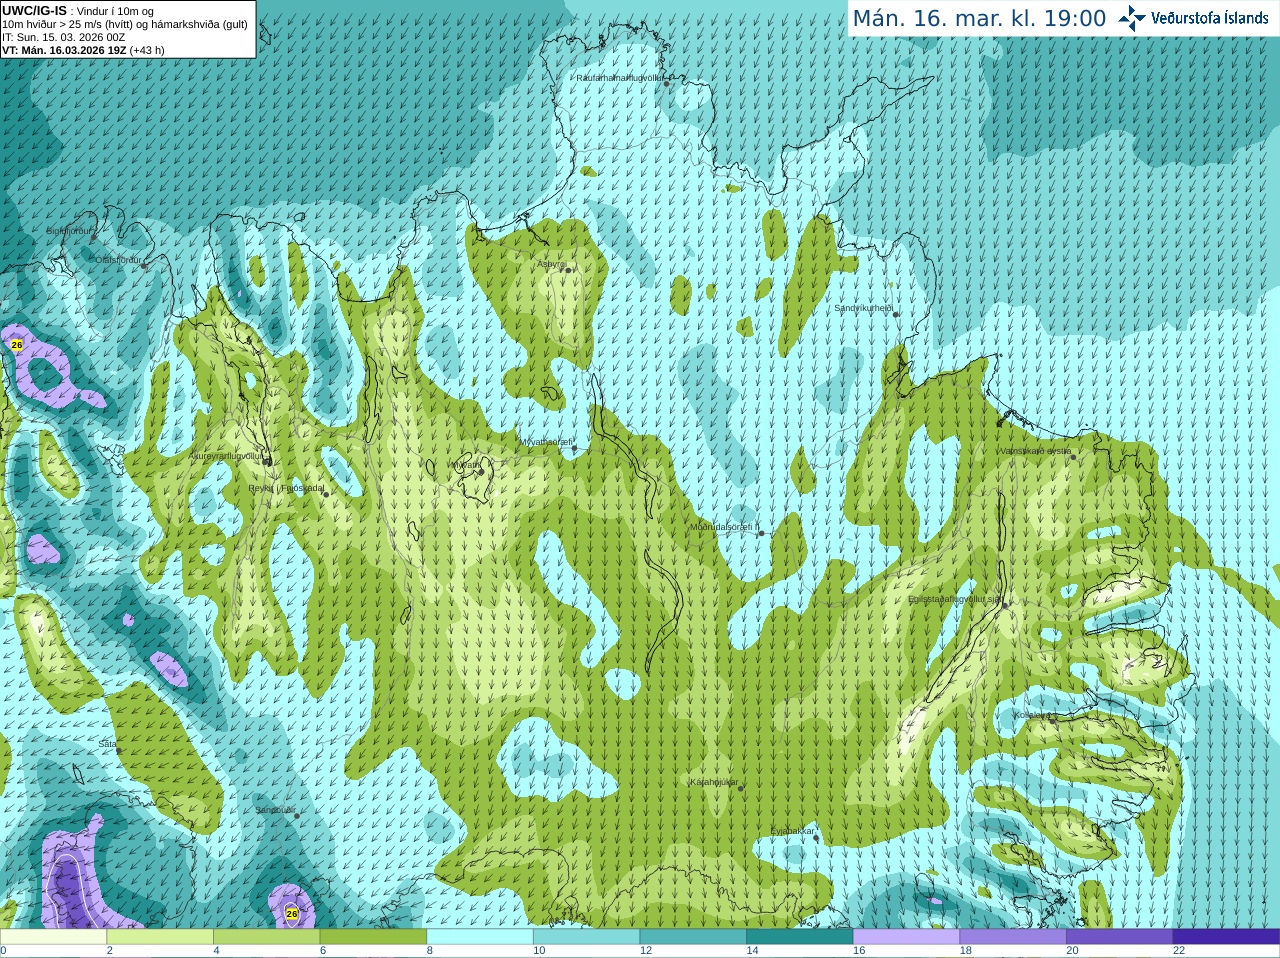
Task: Select the 20–22 m/s violet legend swatch
Action: click(1120, 937)
